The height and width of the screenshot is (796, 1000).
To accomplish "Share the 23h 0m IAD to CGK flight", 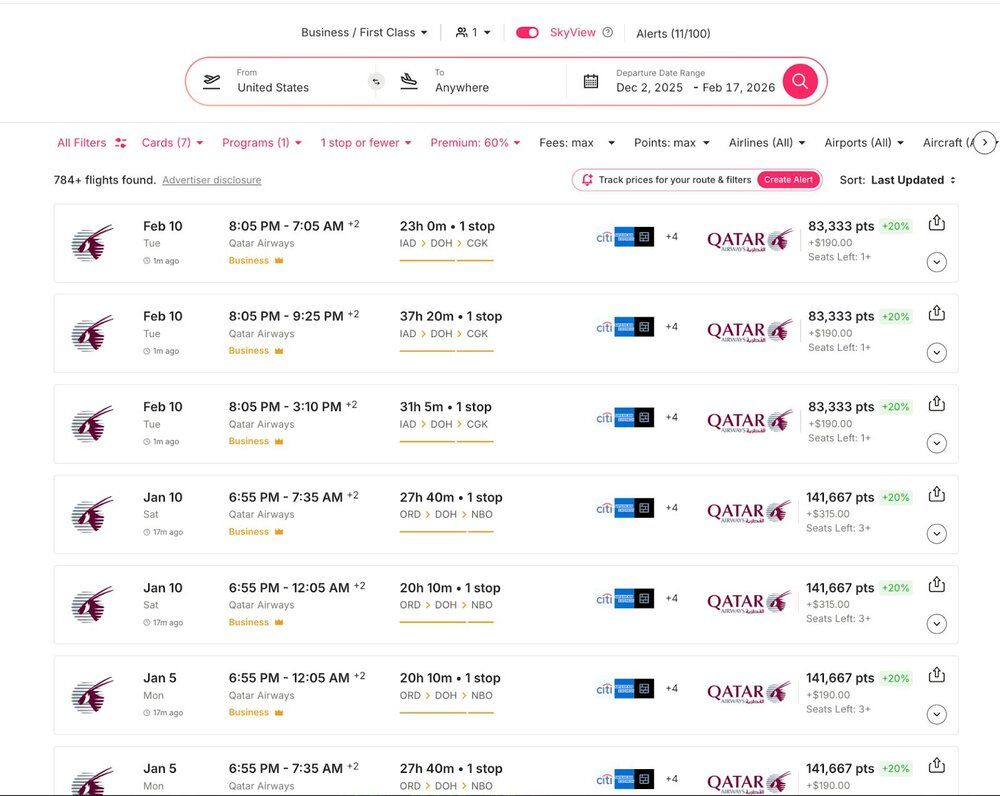I will coord(936,223).
